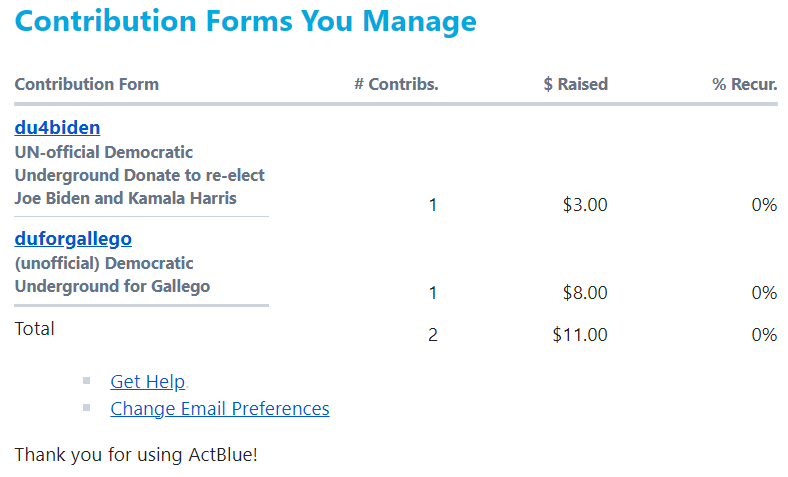This screenshot has width=788, height=477.
Task: Click the Contribution Forms You Manage heading
Action: [x=245, y=21]
